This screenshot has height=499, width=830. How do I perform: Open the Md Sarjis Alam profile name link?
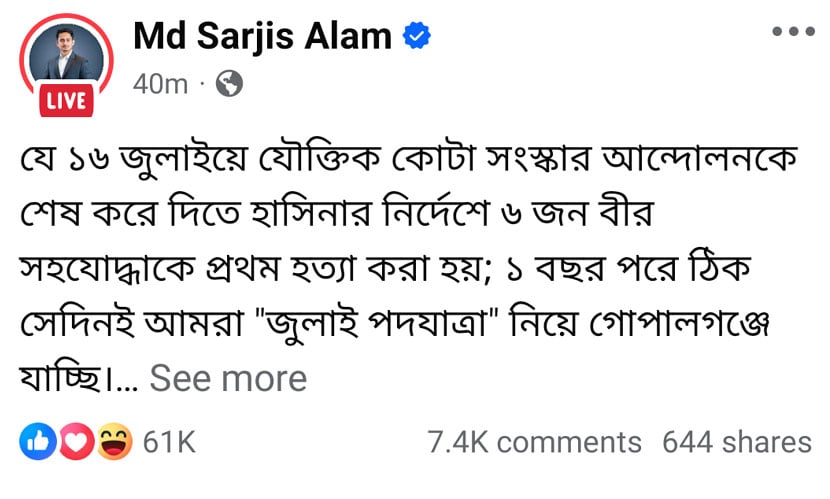pyautogui.click(x=263, y=36)
